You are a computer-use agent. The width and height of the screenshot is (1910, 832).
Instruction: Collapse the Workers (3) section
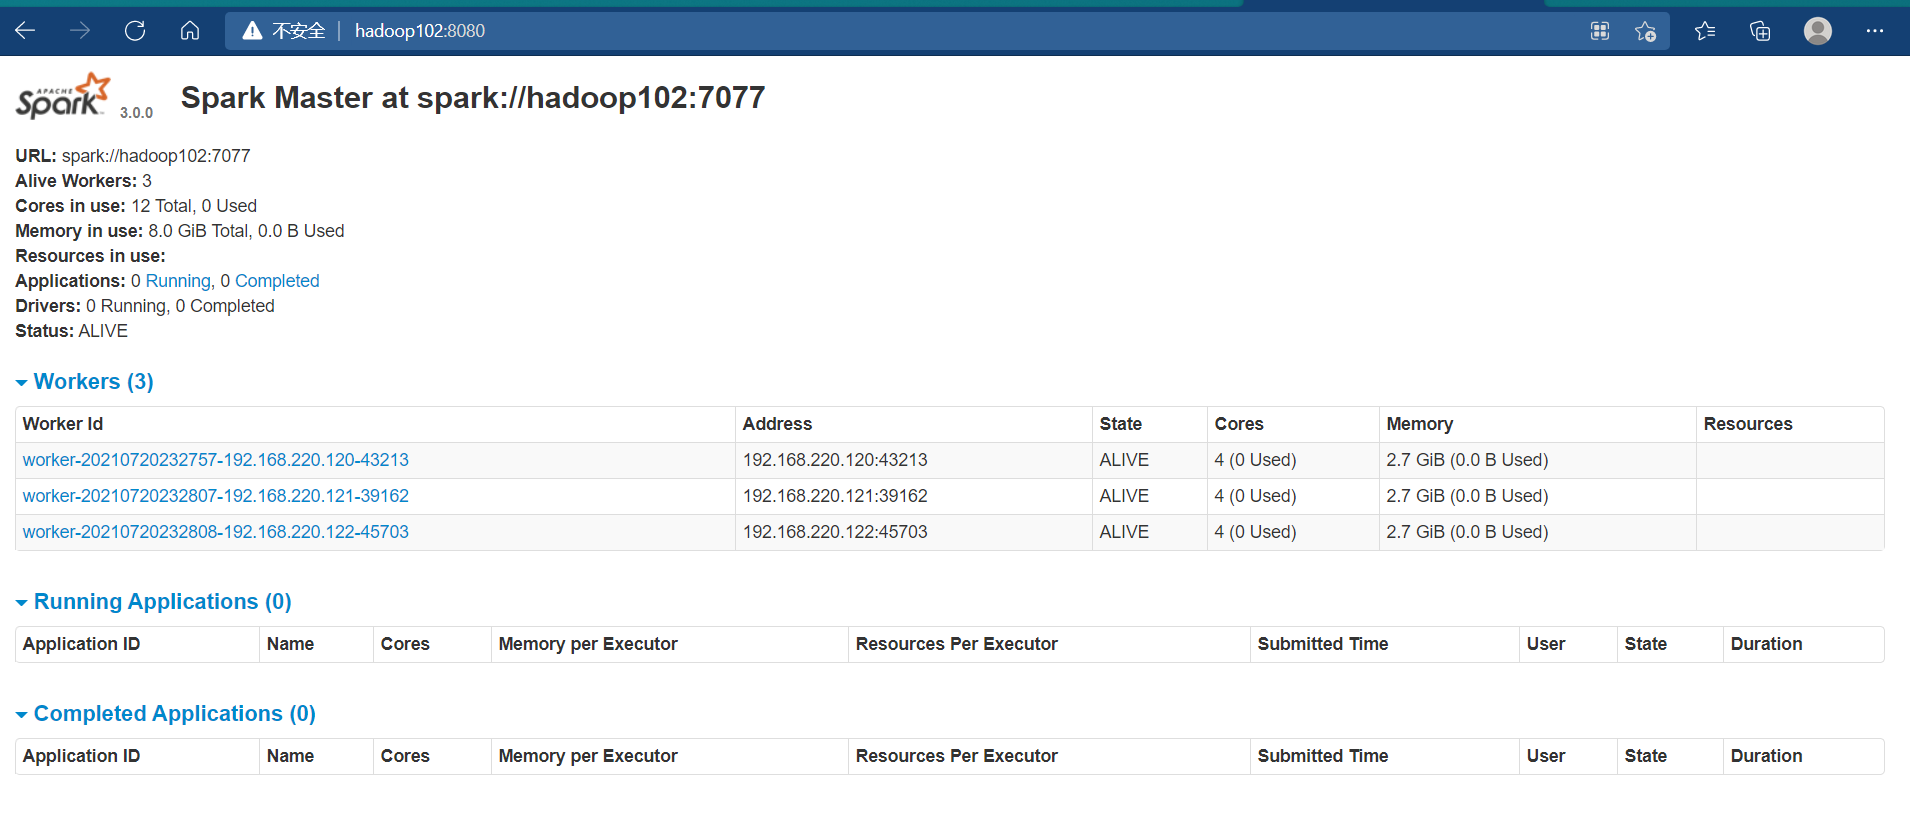tap(84, 381)
